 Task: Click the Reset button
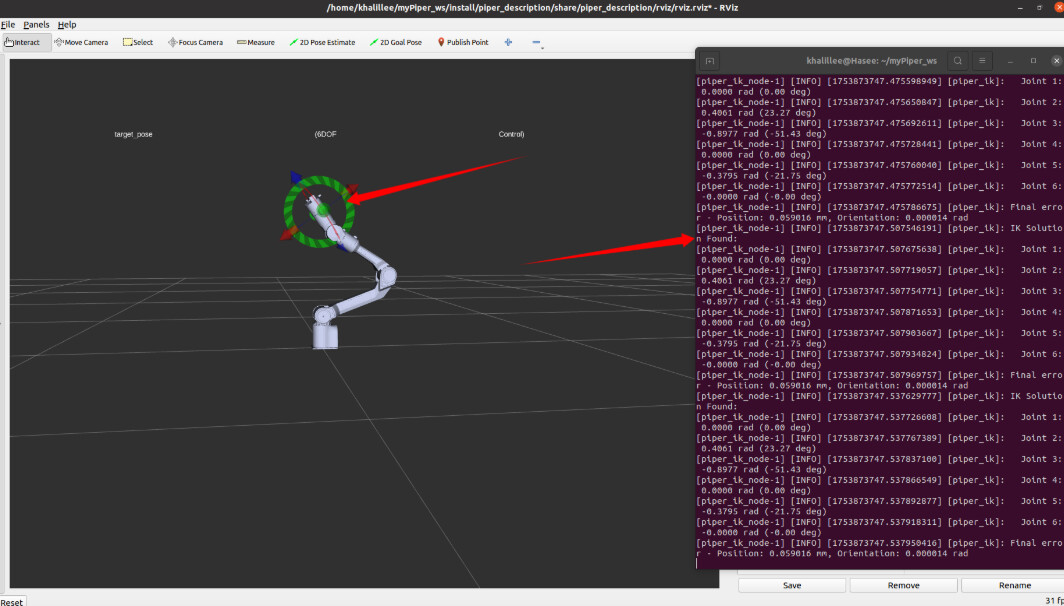click(12, 601)
